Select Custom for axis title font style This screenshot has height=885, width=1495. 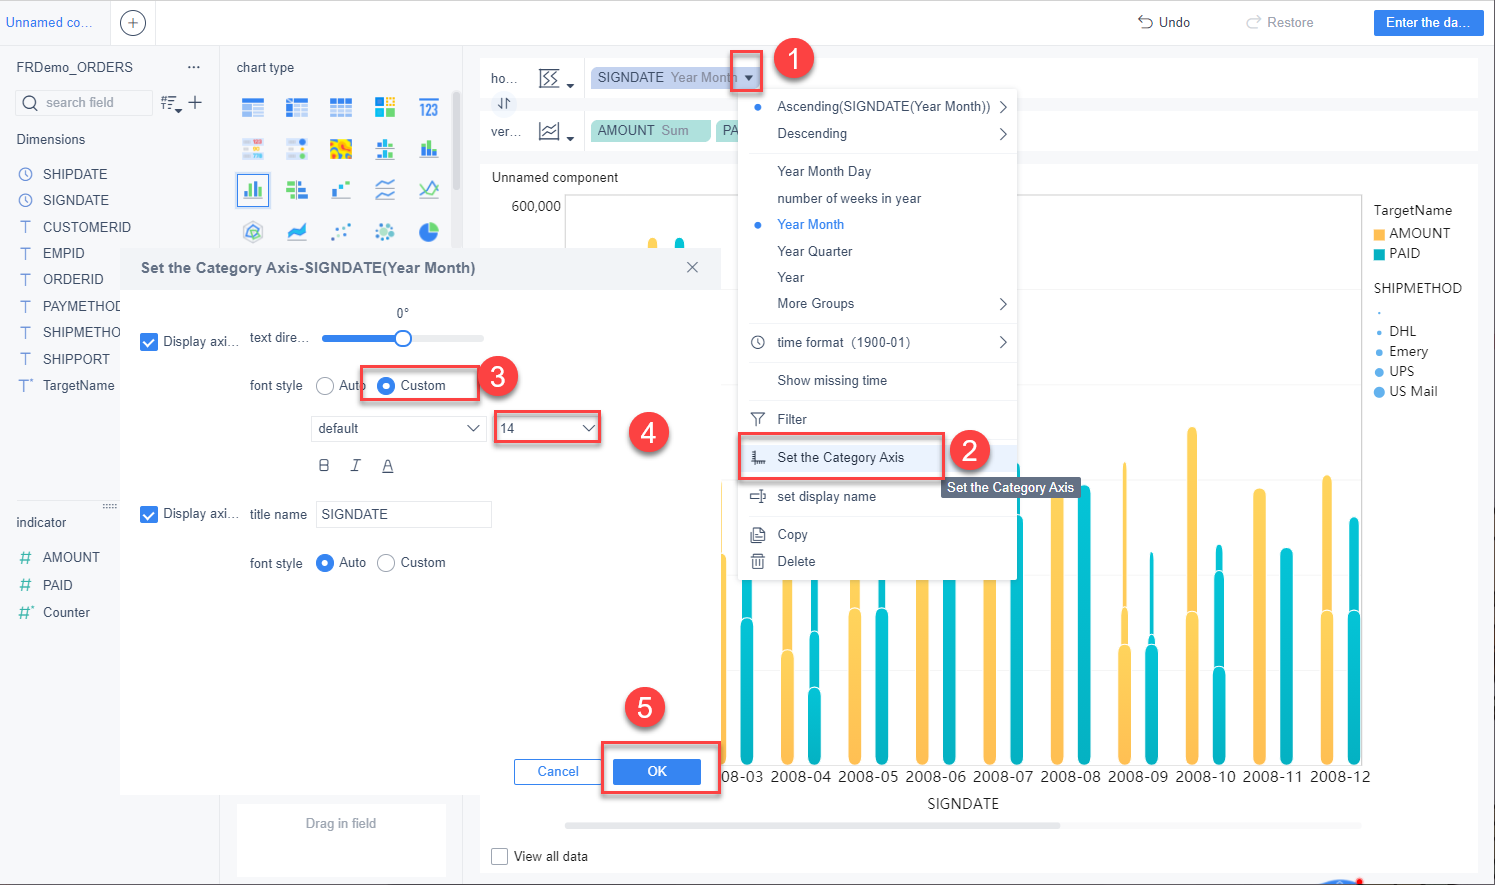click(x=386, y=563)
